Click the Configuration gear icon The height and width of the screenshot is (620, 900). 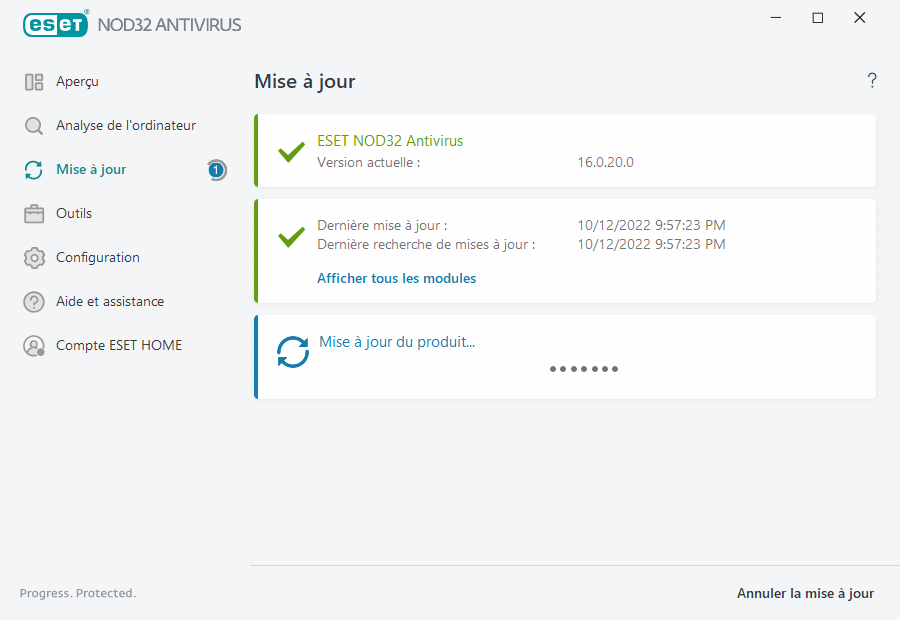[34, 258]
